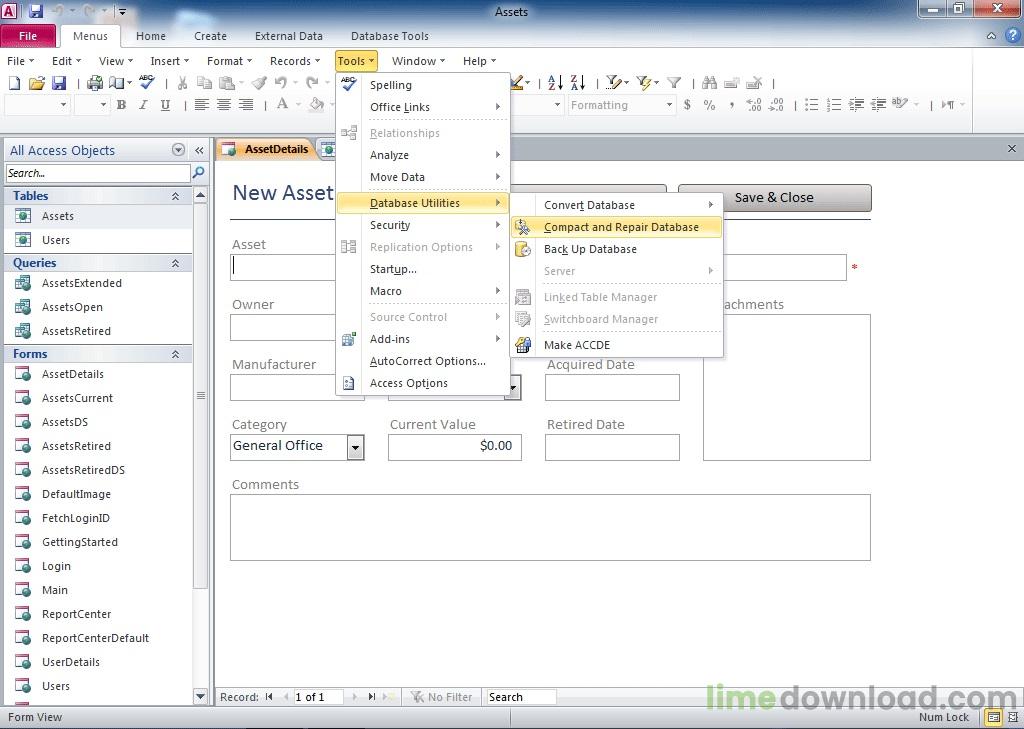Viewport: 1024px width, 729px height.
Task: Toggle underline formatting
Action: pyautogui.click(x=165, y=105)
